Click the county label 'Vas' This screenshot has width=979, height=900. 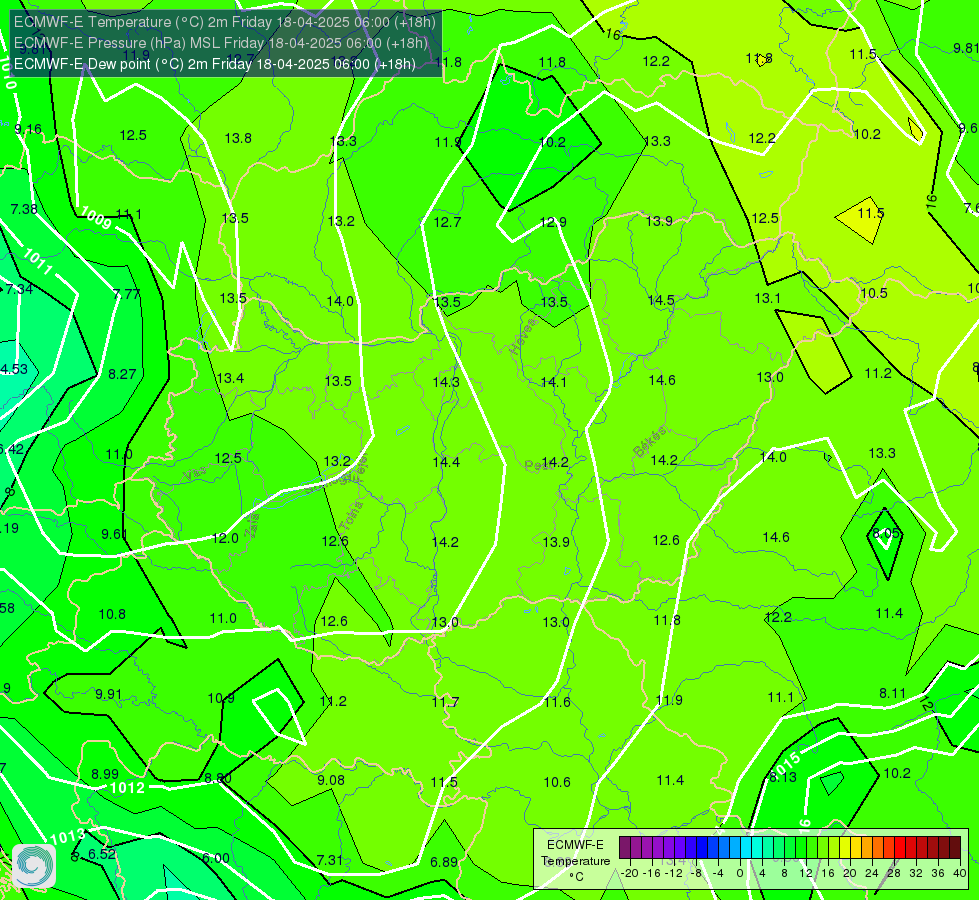pos(195,475)
